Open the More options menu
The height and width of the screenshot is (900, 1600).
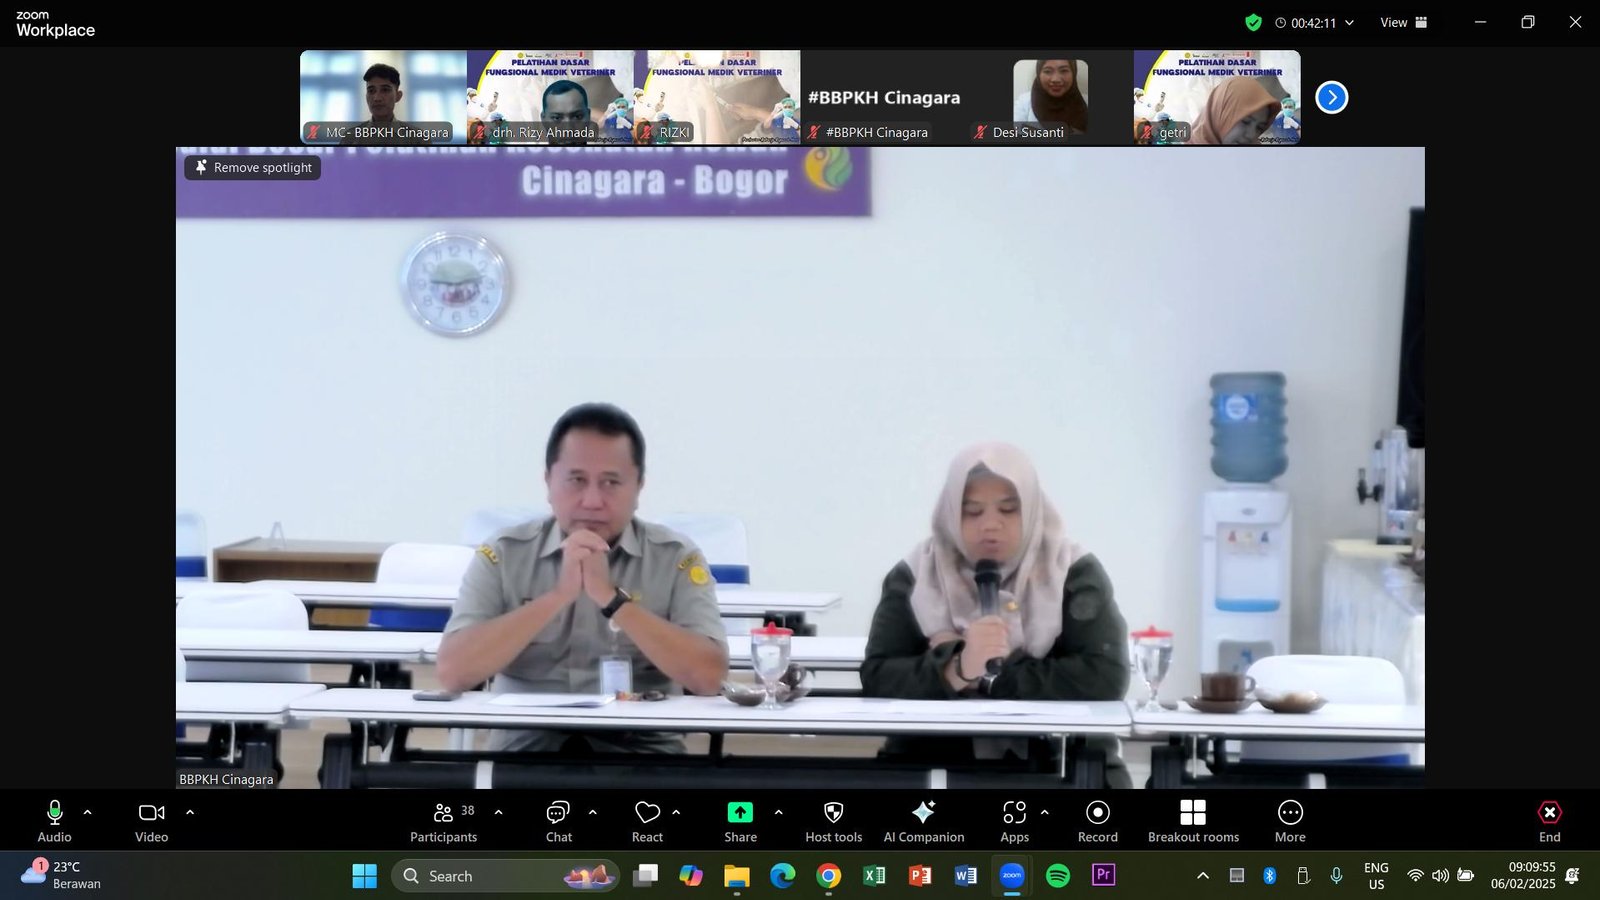point(1290,821)
